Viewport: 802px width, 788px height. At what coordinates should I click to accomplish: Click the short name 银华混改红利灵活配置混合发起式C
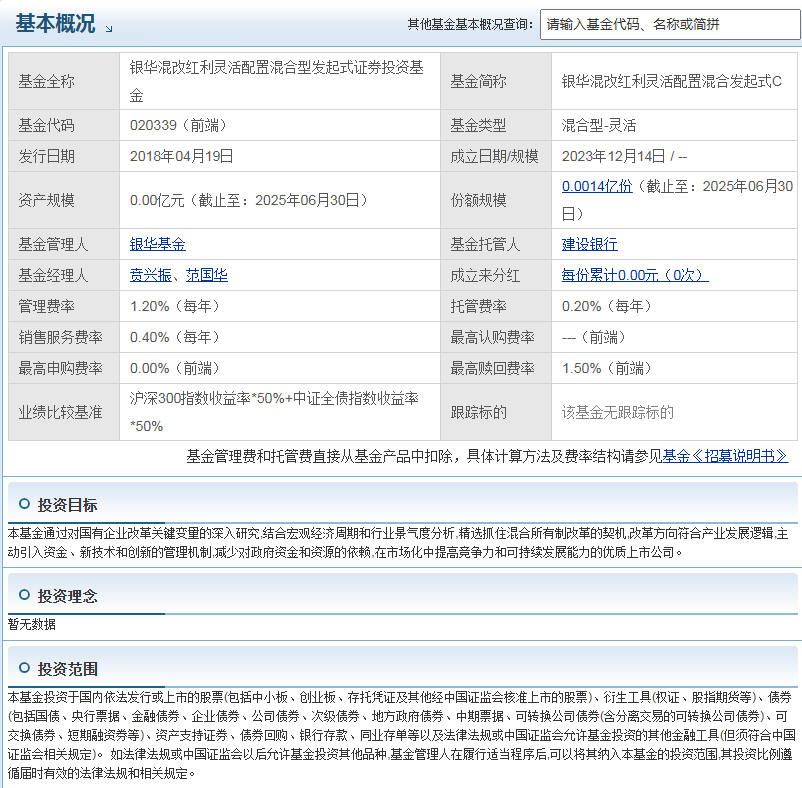[672, 81]
